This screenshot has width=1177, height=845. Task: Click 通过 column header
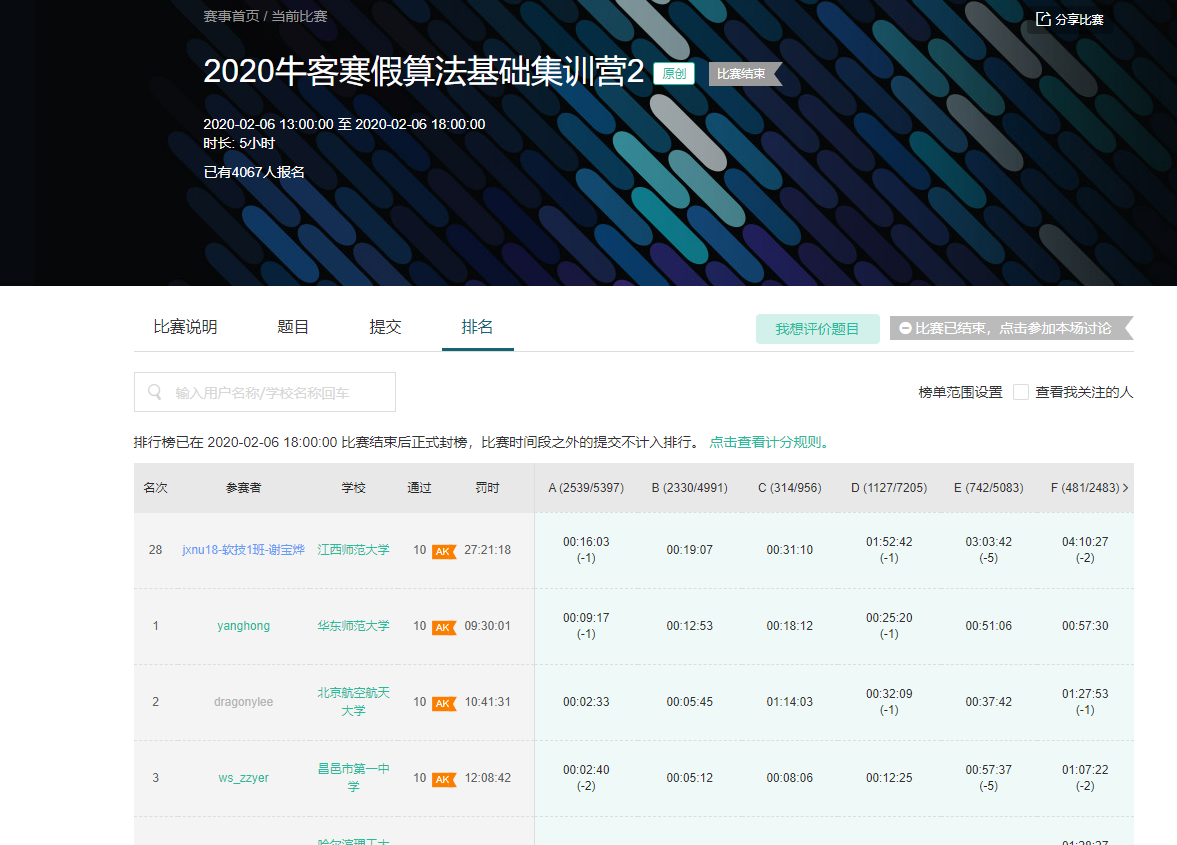[x=420, y=488]
